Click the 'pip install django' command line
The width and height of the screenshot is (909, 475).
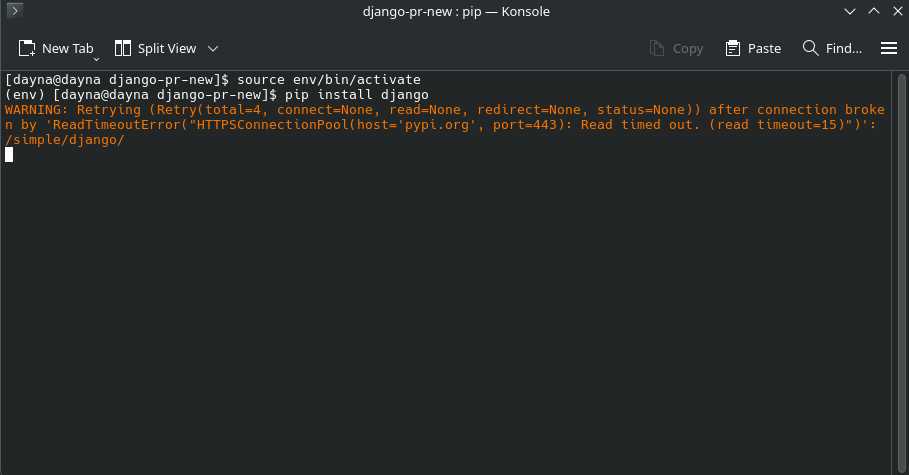355,94
